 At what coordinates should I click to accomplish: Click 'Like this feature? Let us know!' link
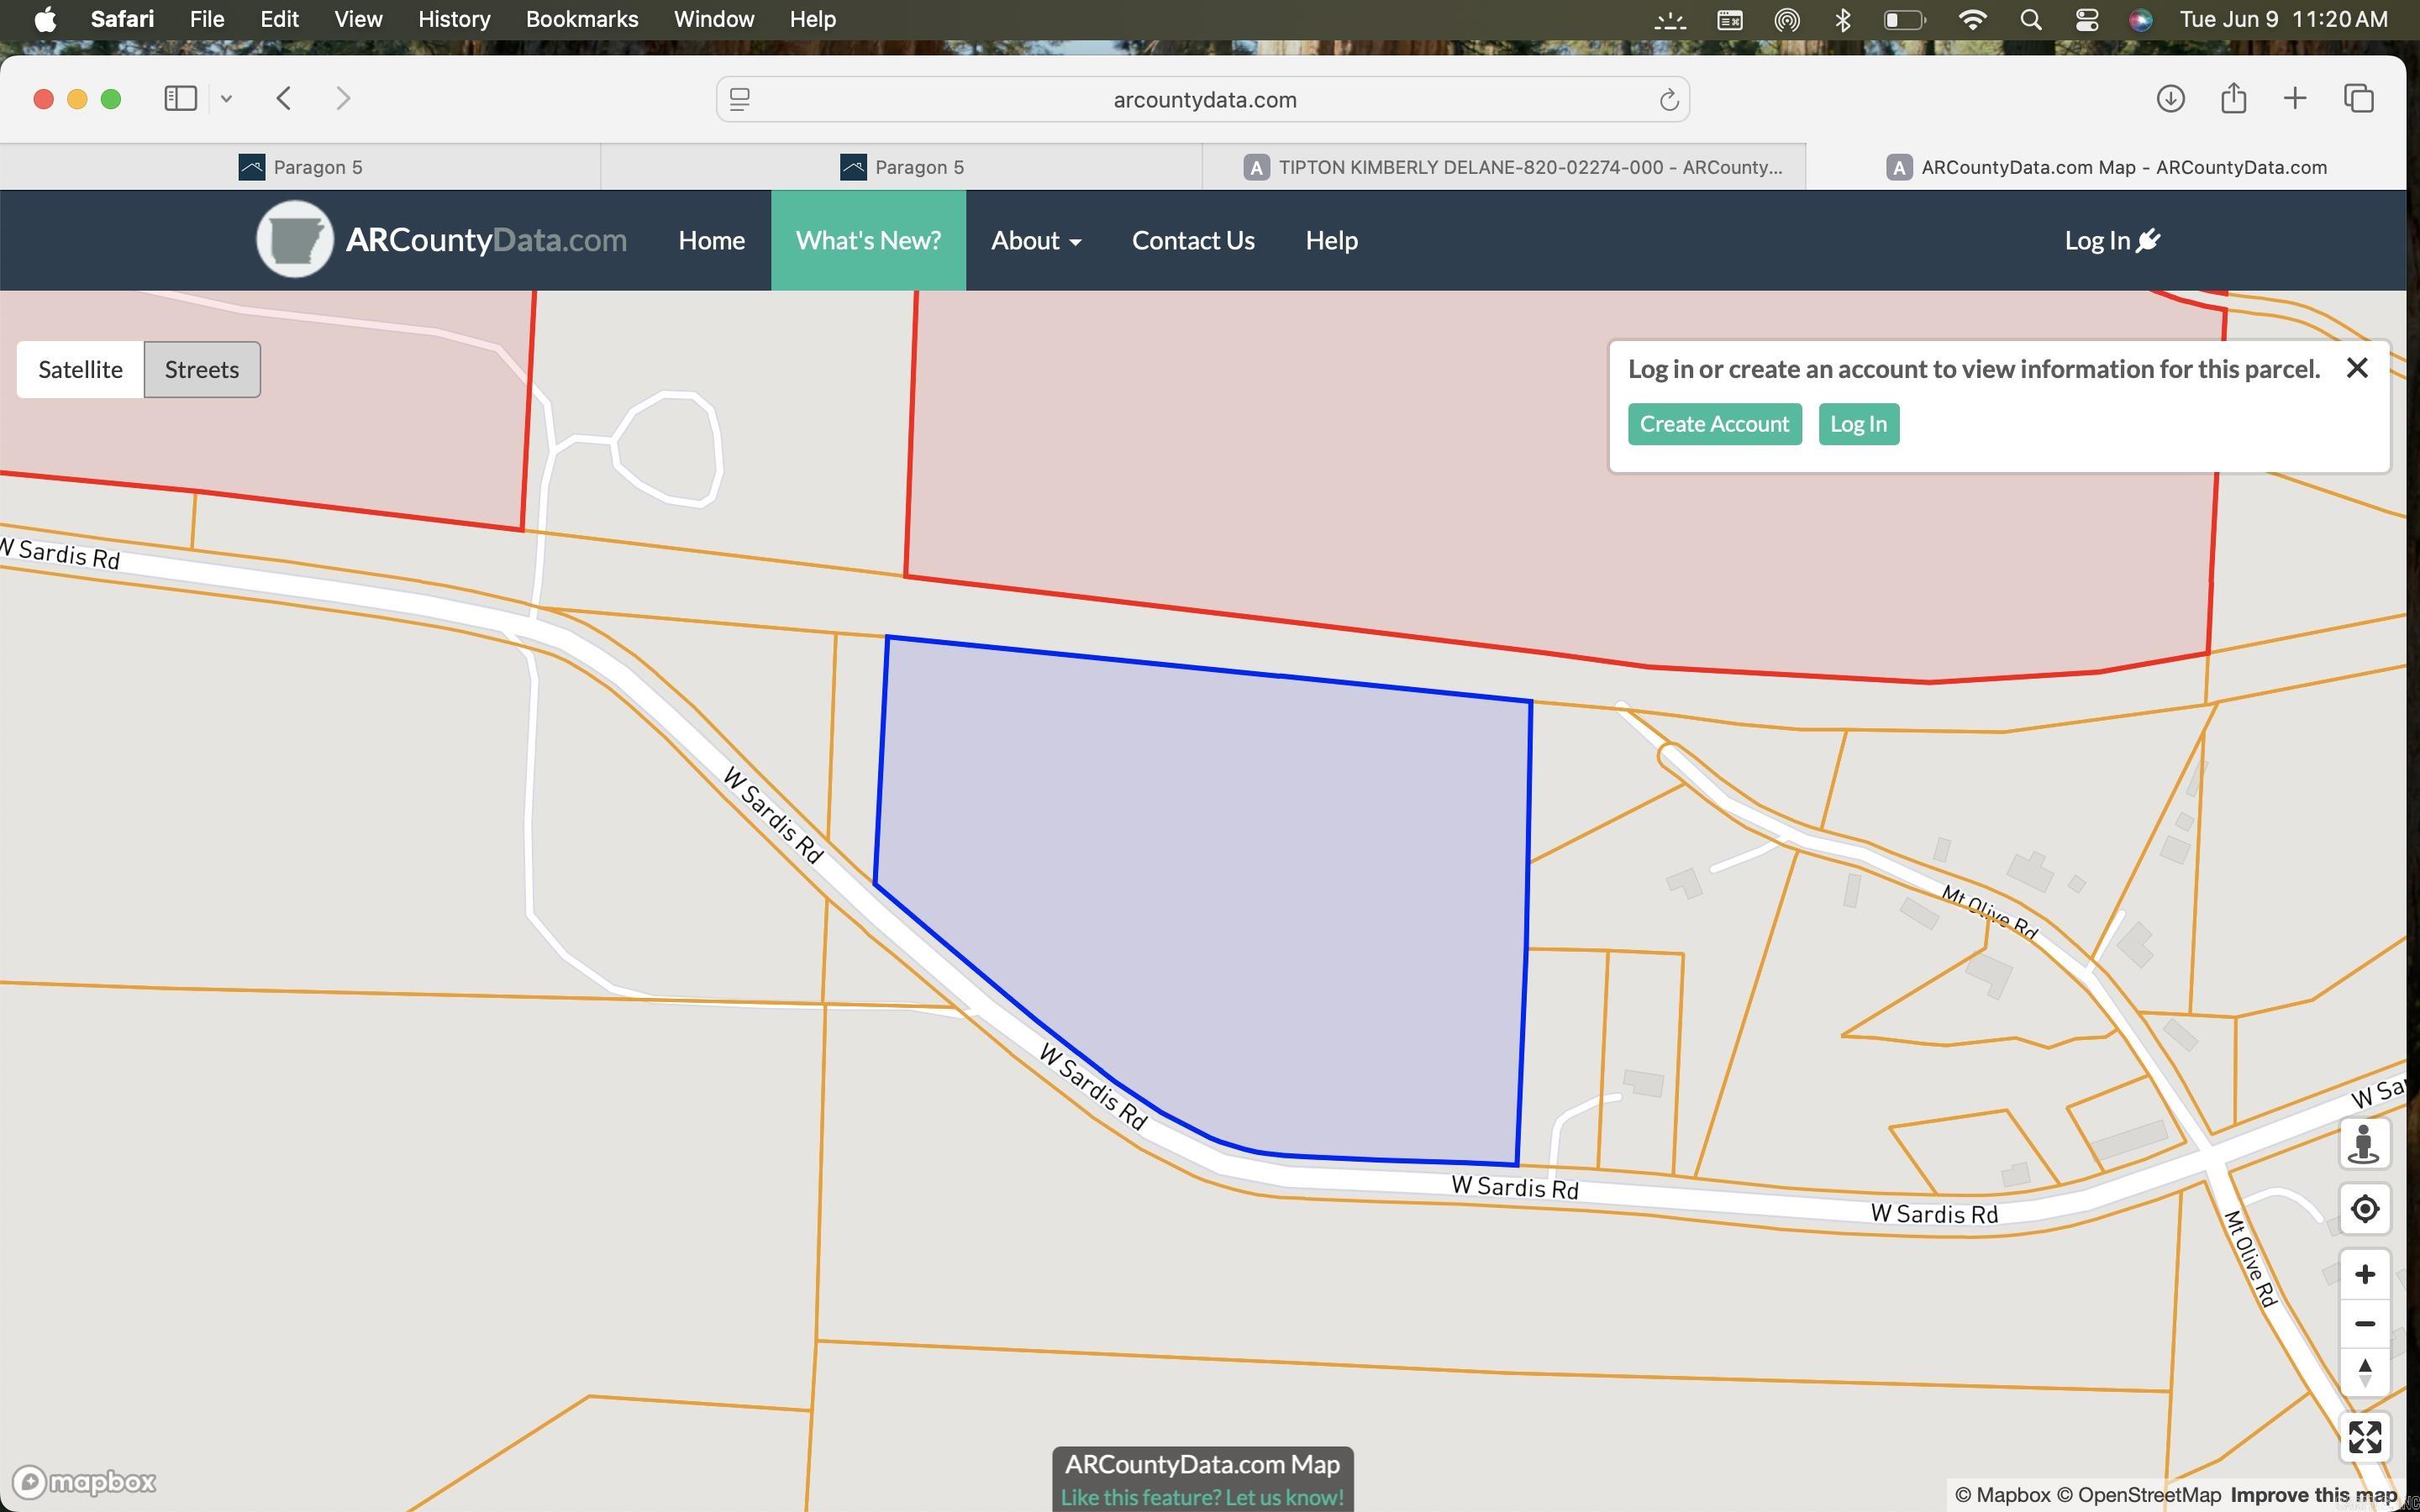click(x=1202, y=1497)
